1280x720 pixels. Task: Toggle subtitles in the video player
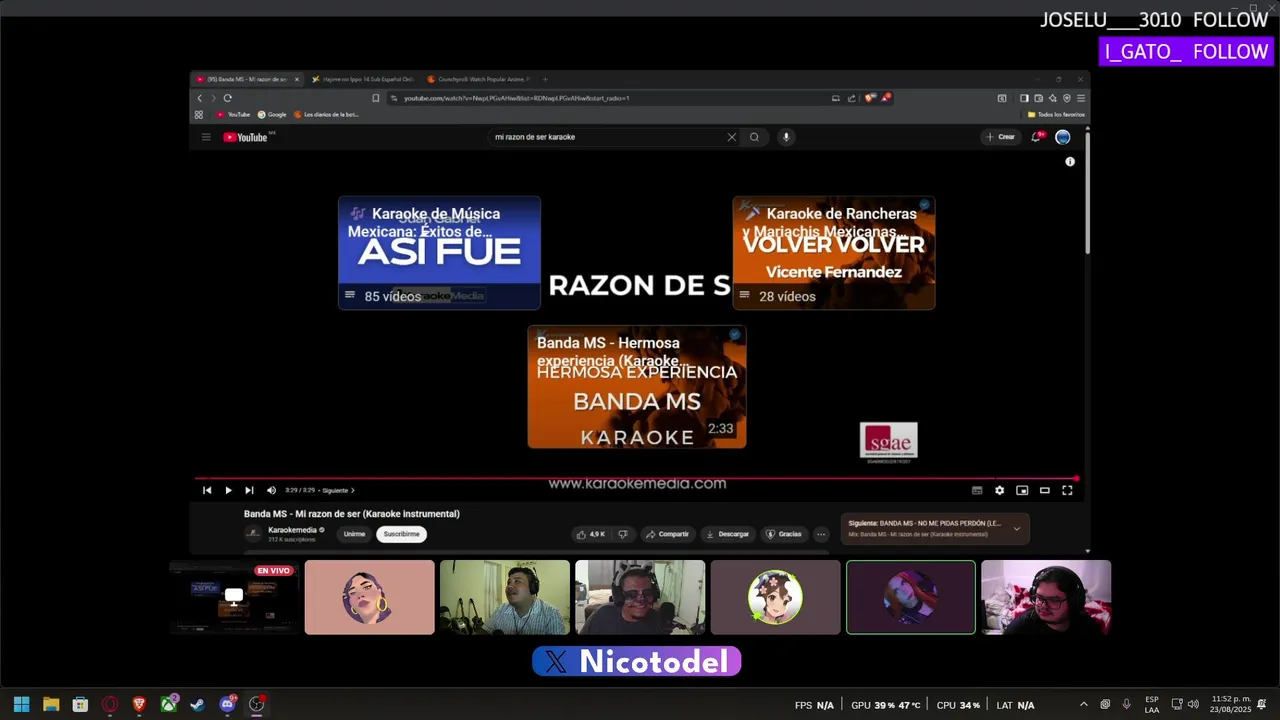click(x=977, y=490)
